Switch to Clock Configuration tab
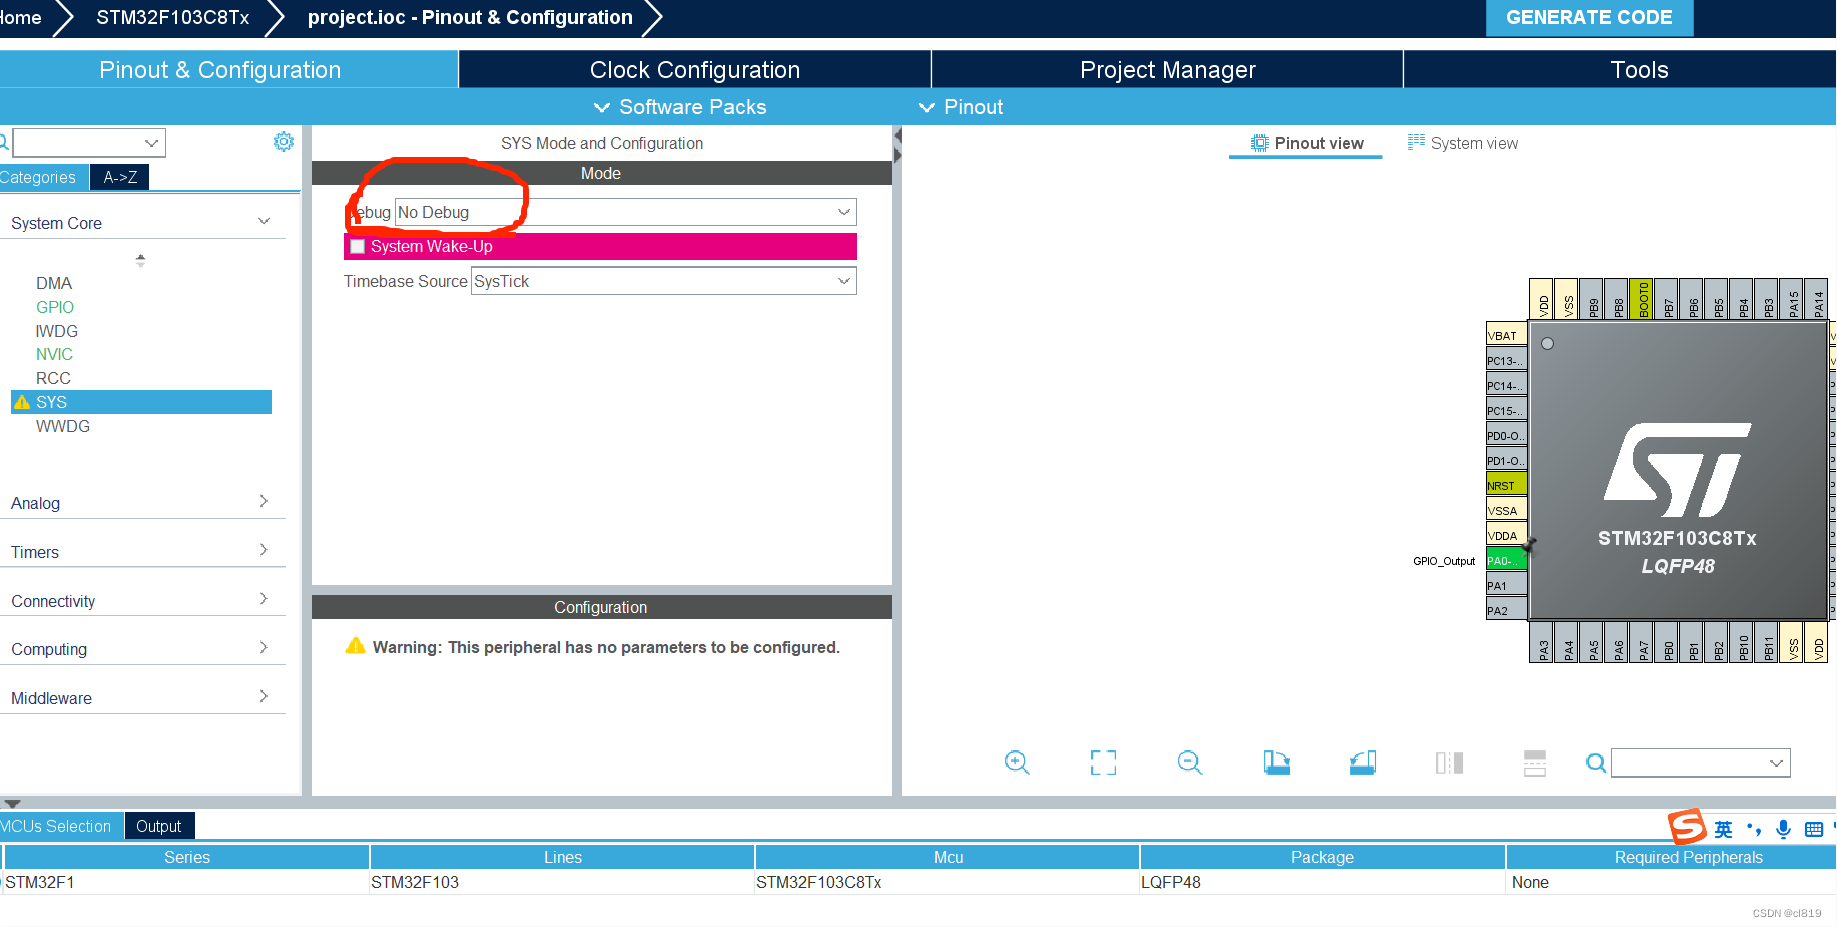This screenshot has width=1837, height=927. click(x=695, y=69)
